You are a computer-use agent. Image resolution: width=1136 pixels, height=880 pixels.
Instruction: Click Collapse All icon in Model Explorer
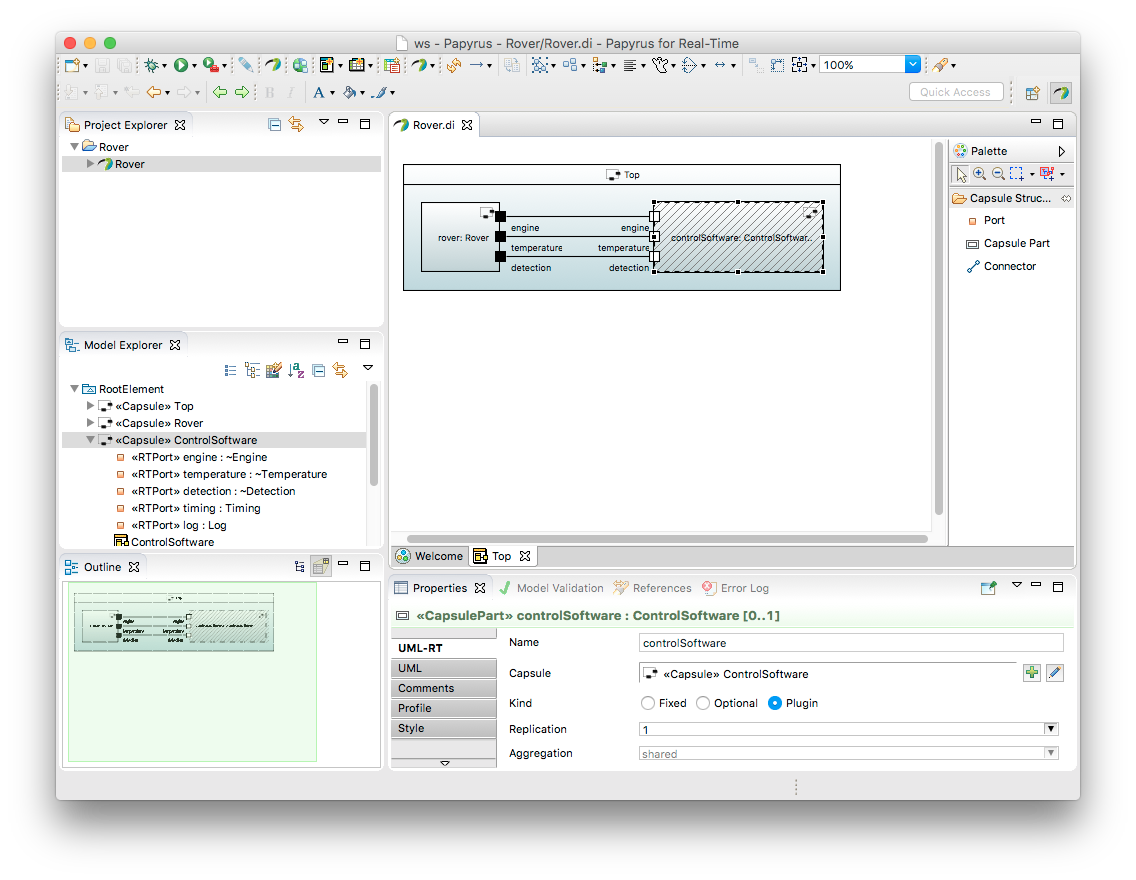[319, 371]
